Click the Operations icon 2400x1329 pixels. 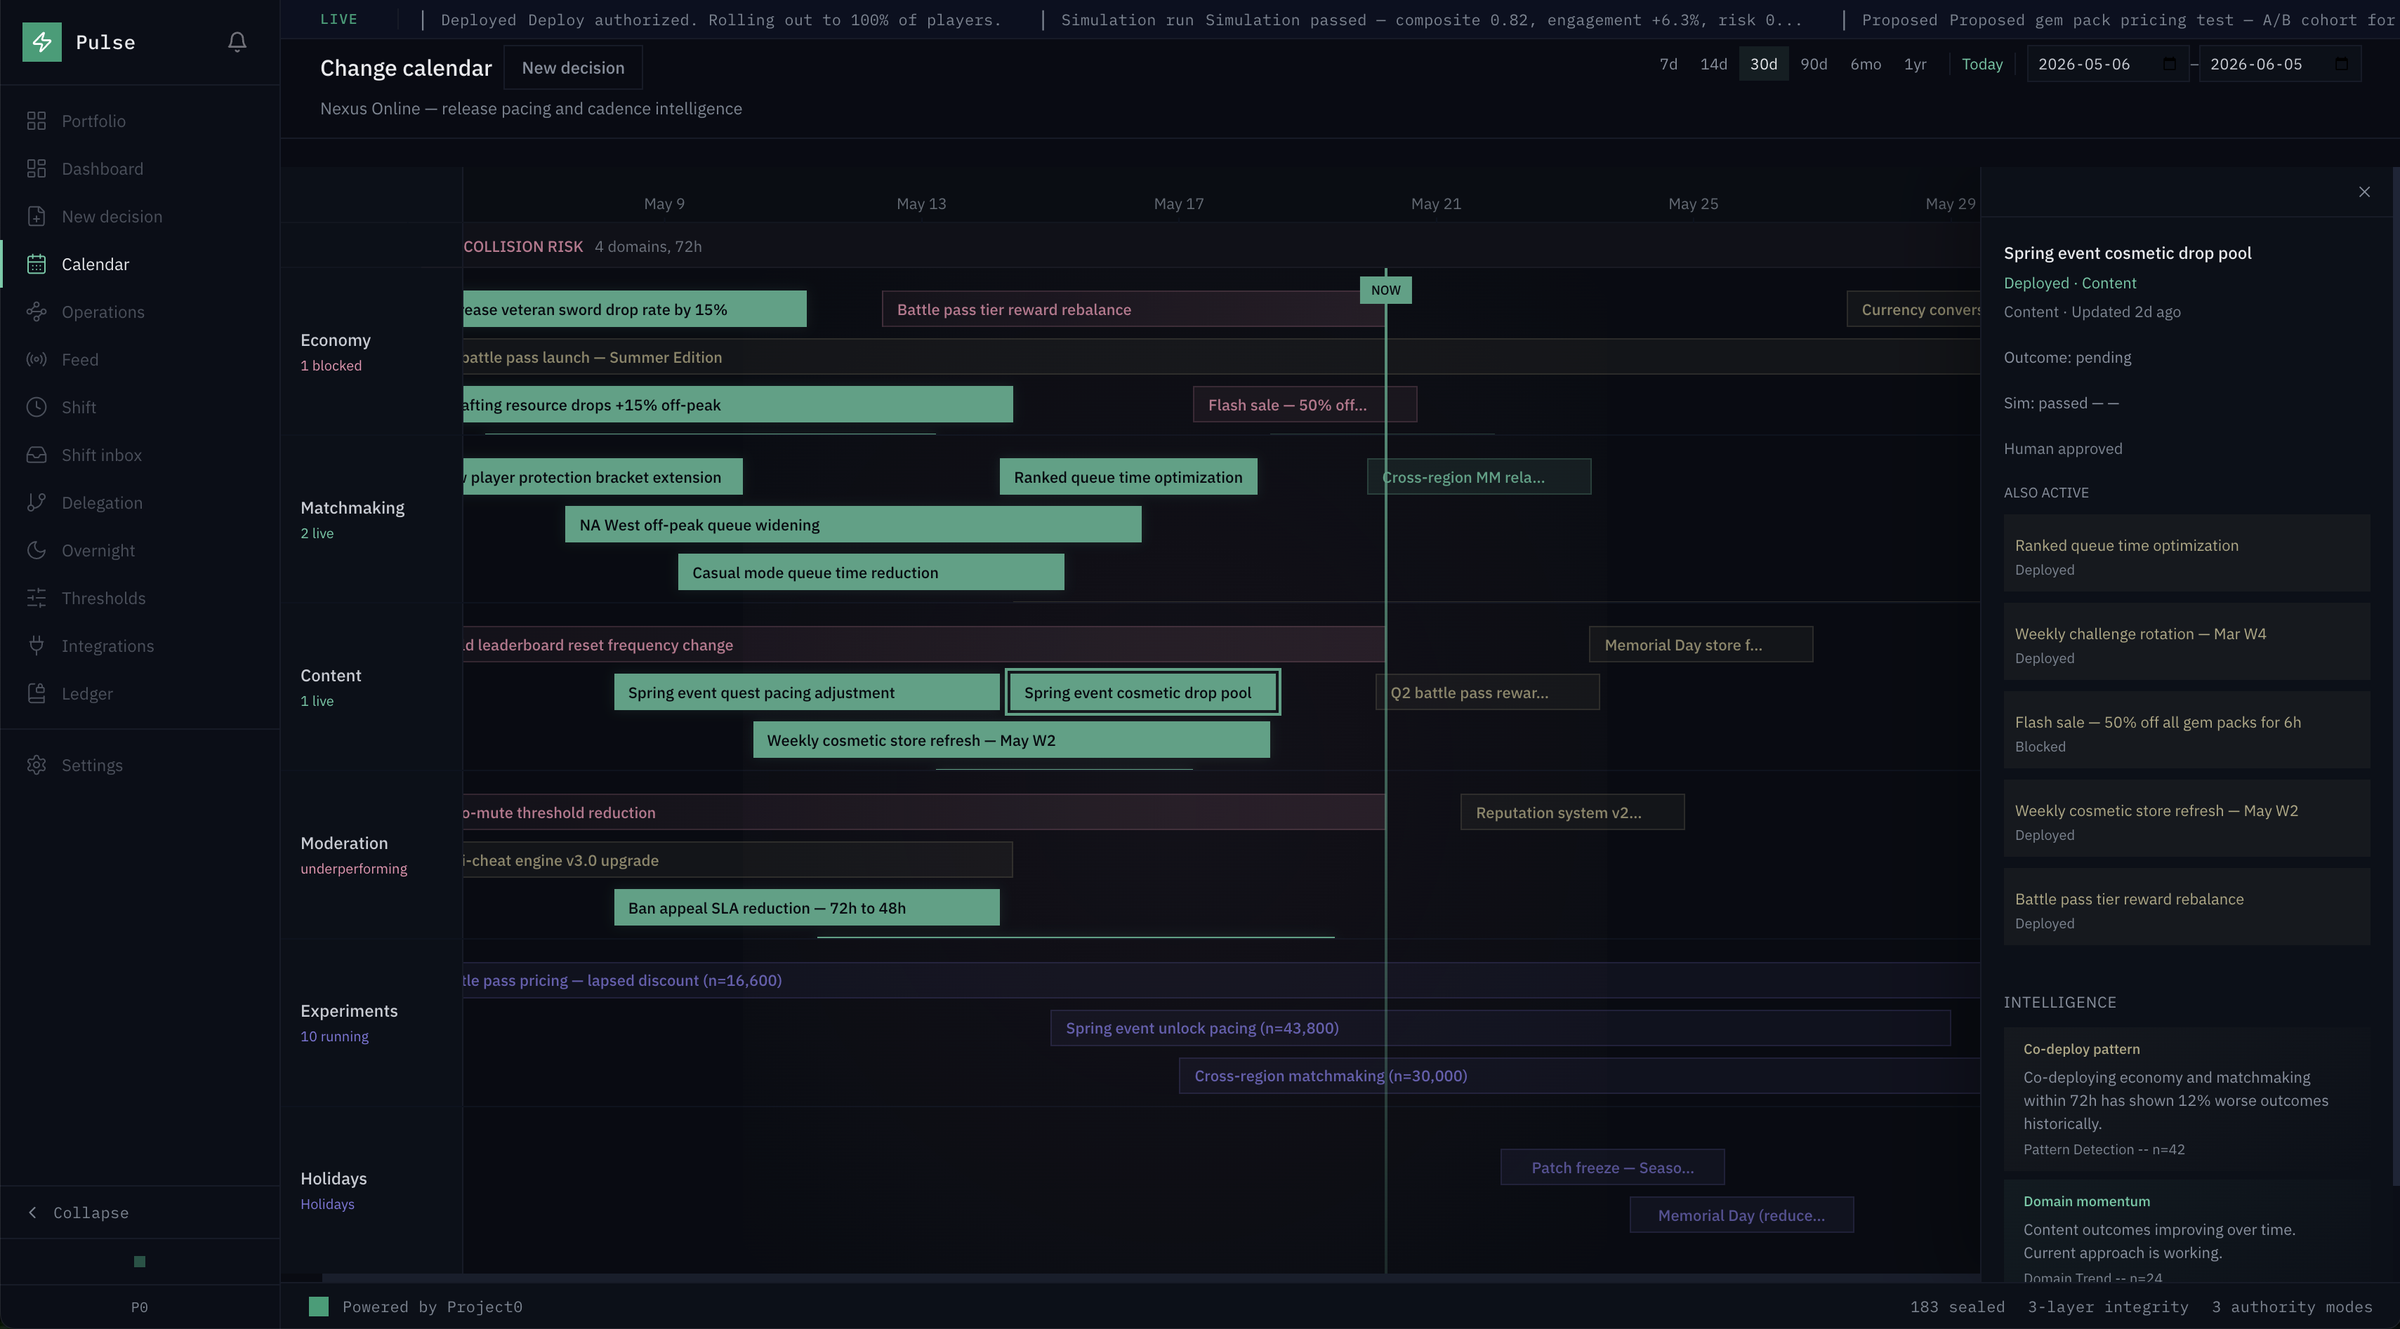[x=37, y=312]
